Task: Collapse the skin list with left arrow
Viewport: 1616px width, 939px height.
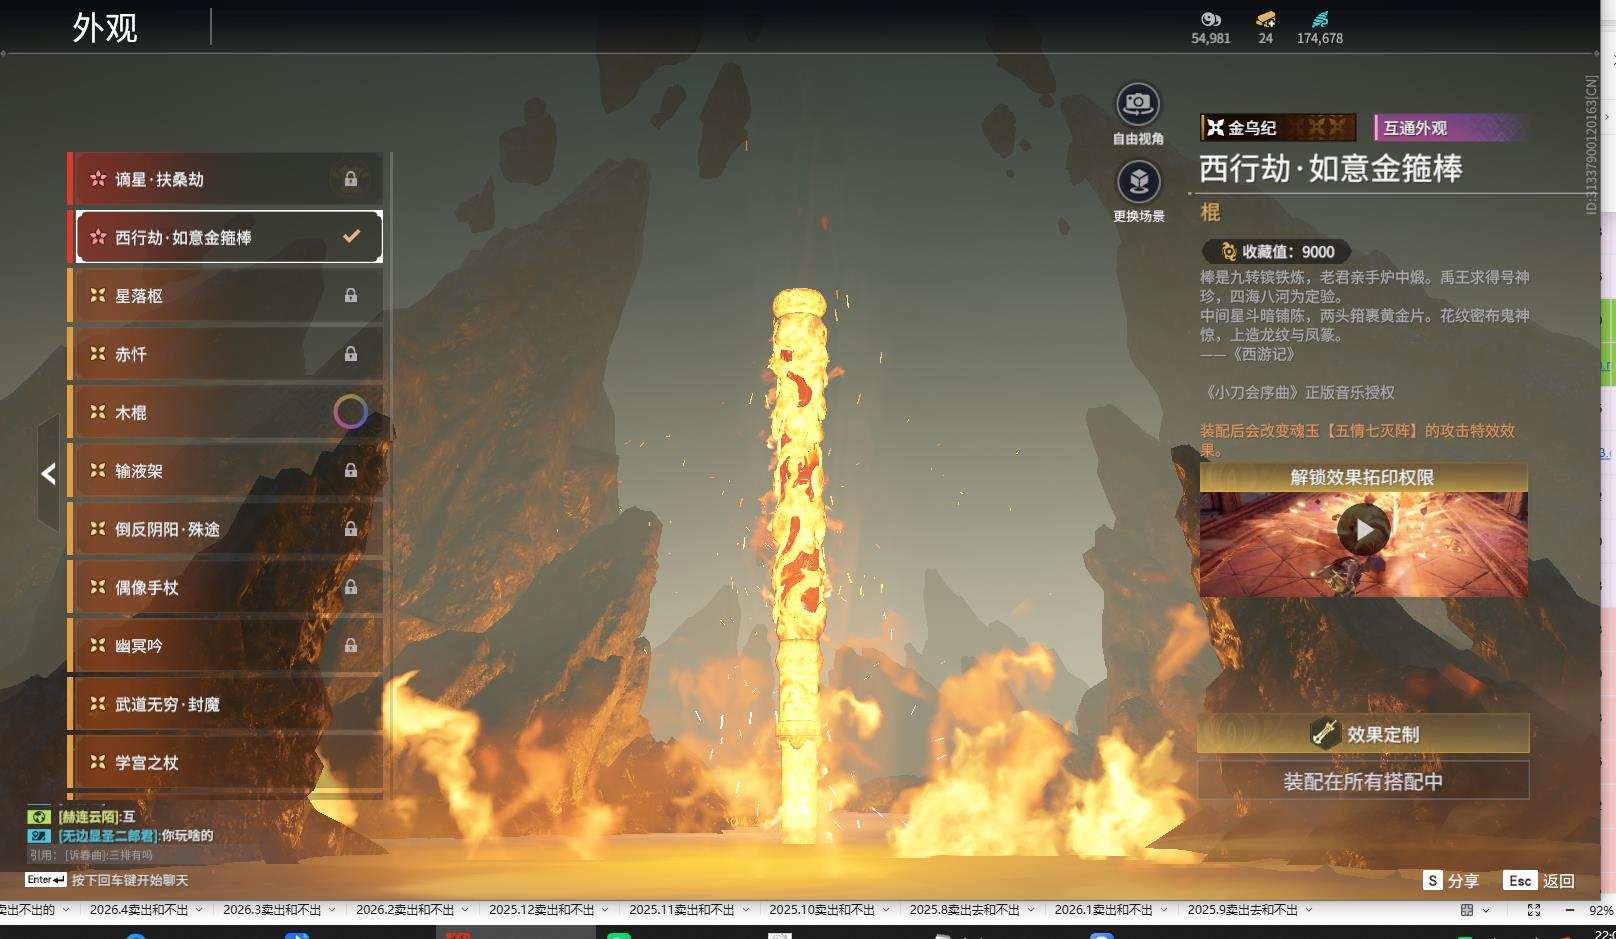Action: point(48,474)
